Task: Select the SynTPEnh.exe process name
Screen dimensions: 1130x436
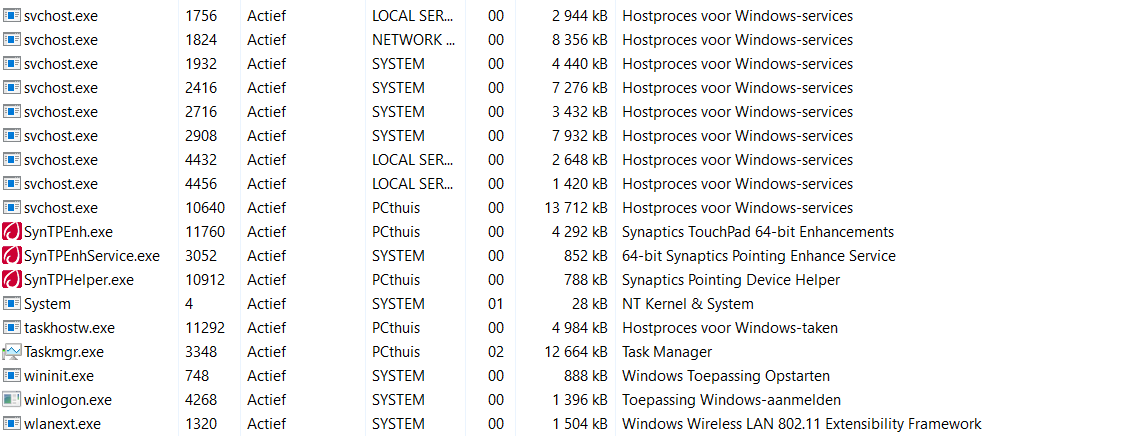Action: (68, 232)
